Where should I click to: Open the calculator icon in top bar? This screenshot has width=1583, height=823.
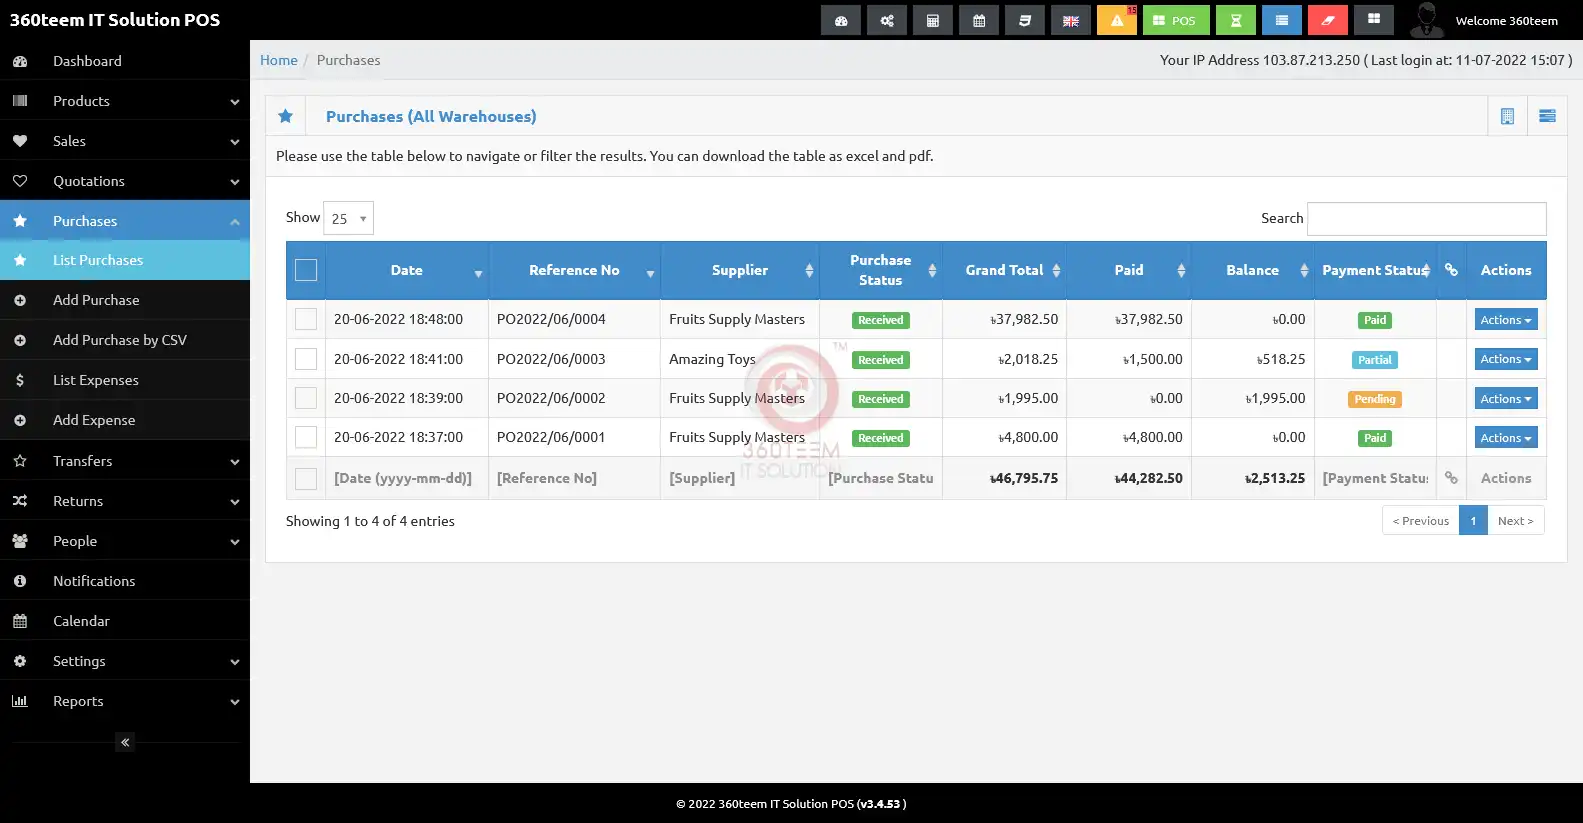[x=933, y=20]
